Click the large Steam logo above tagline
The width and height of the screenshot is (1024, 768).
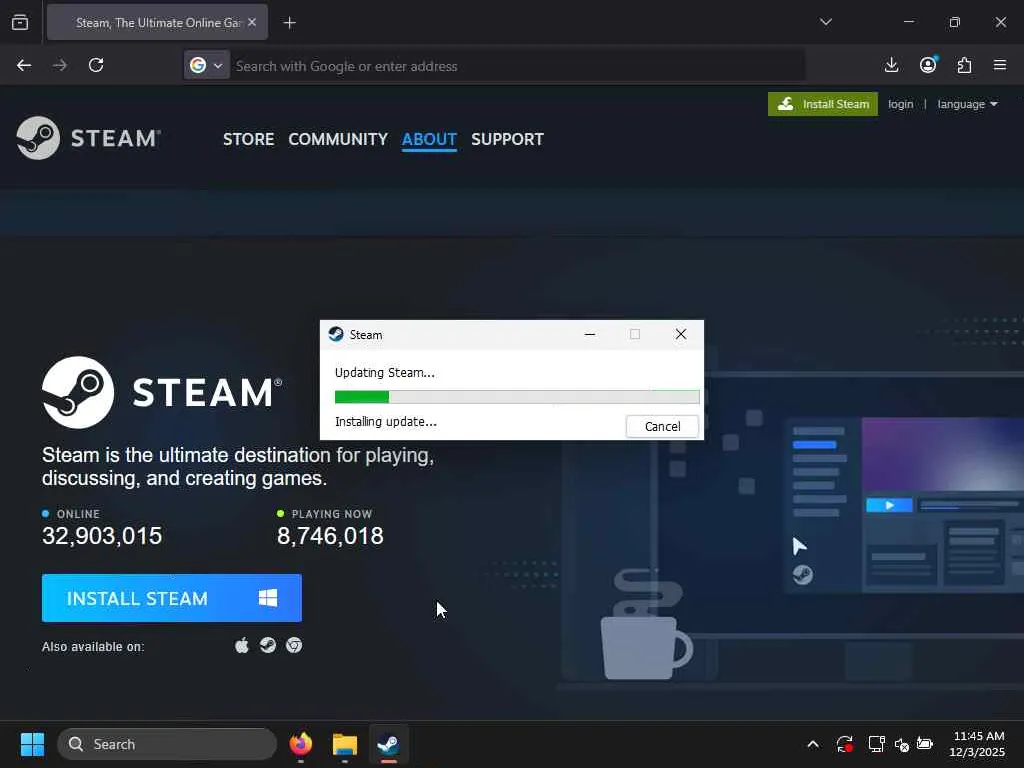pyautogui.click(x=162, y=392)
